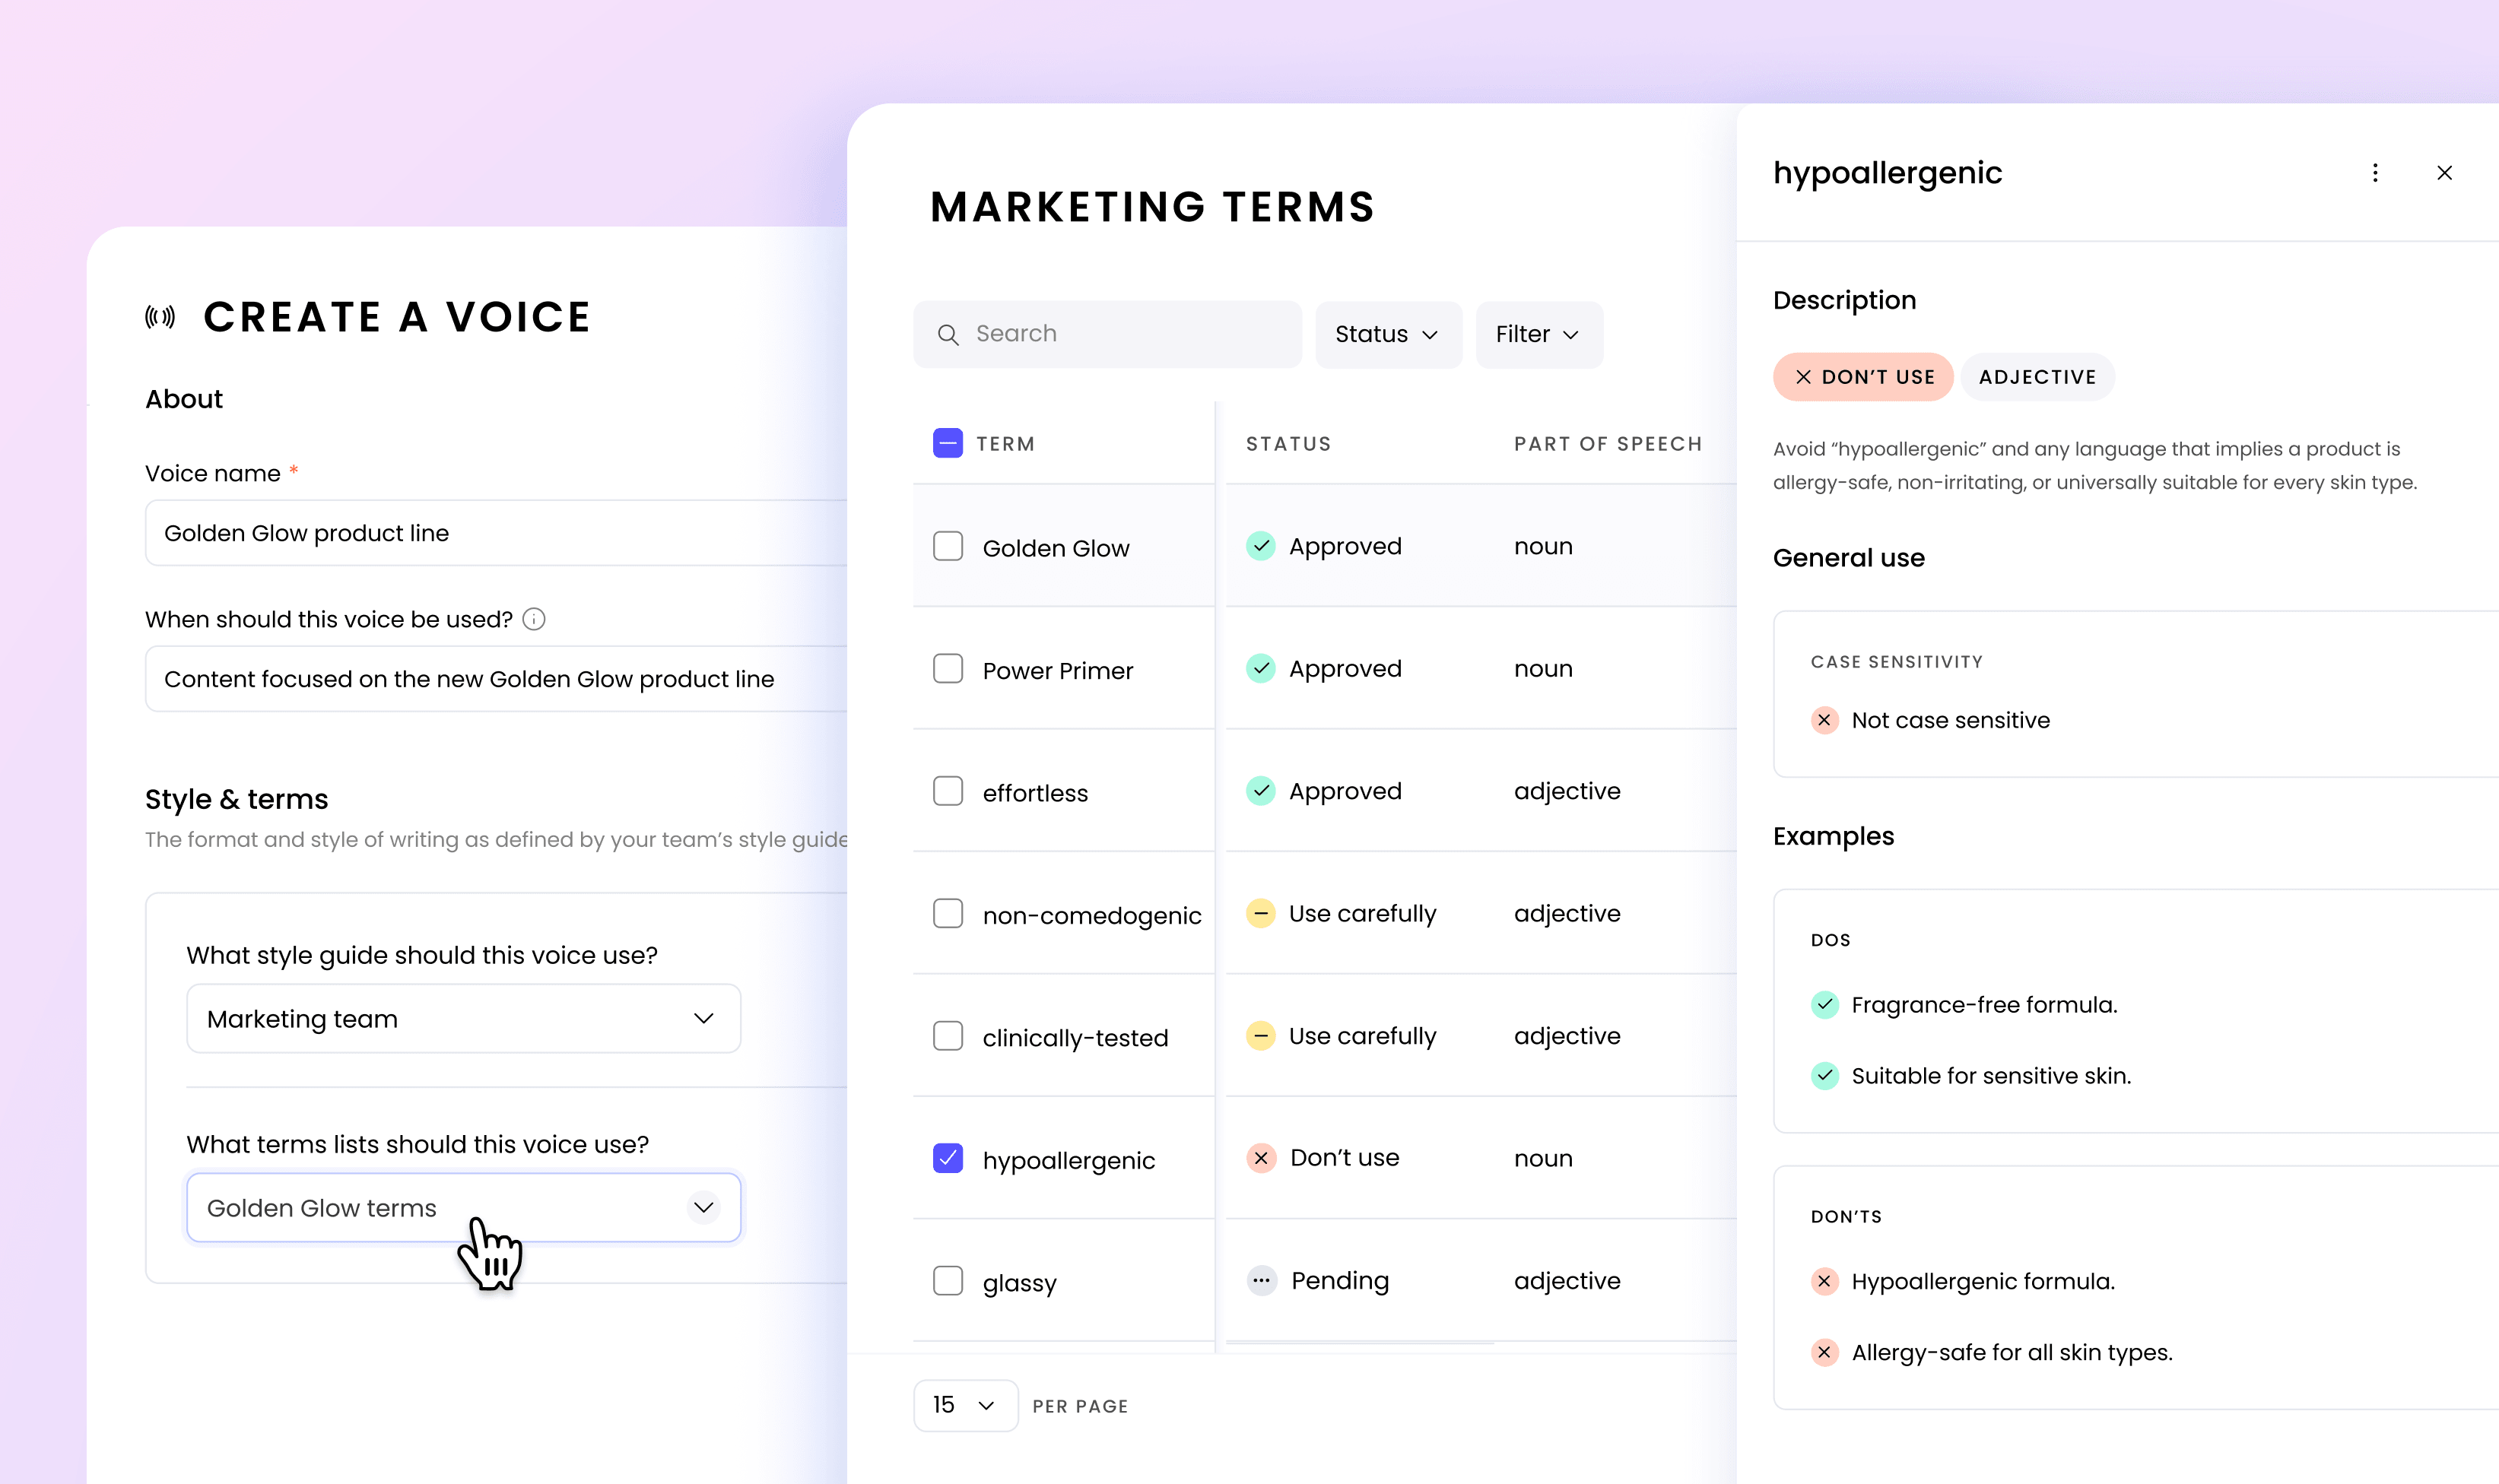This screenshot has width=2499, height=1484.
Task: Click the X icon beside Allergy-safe for all skin types
Action: [1824, 1352]
